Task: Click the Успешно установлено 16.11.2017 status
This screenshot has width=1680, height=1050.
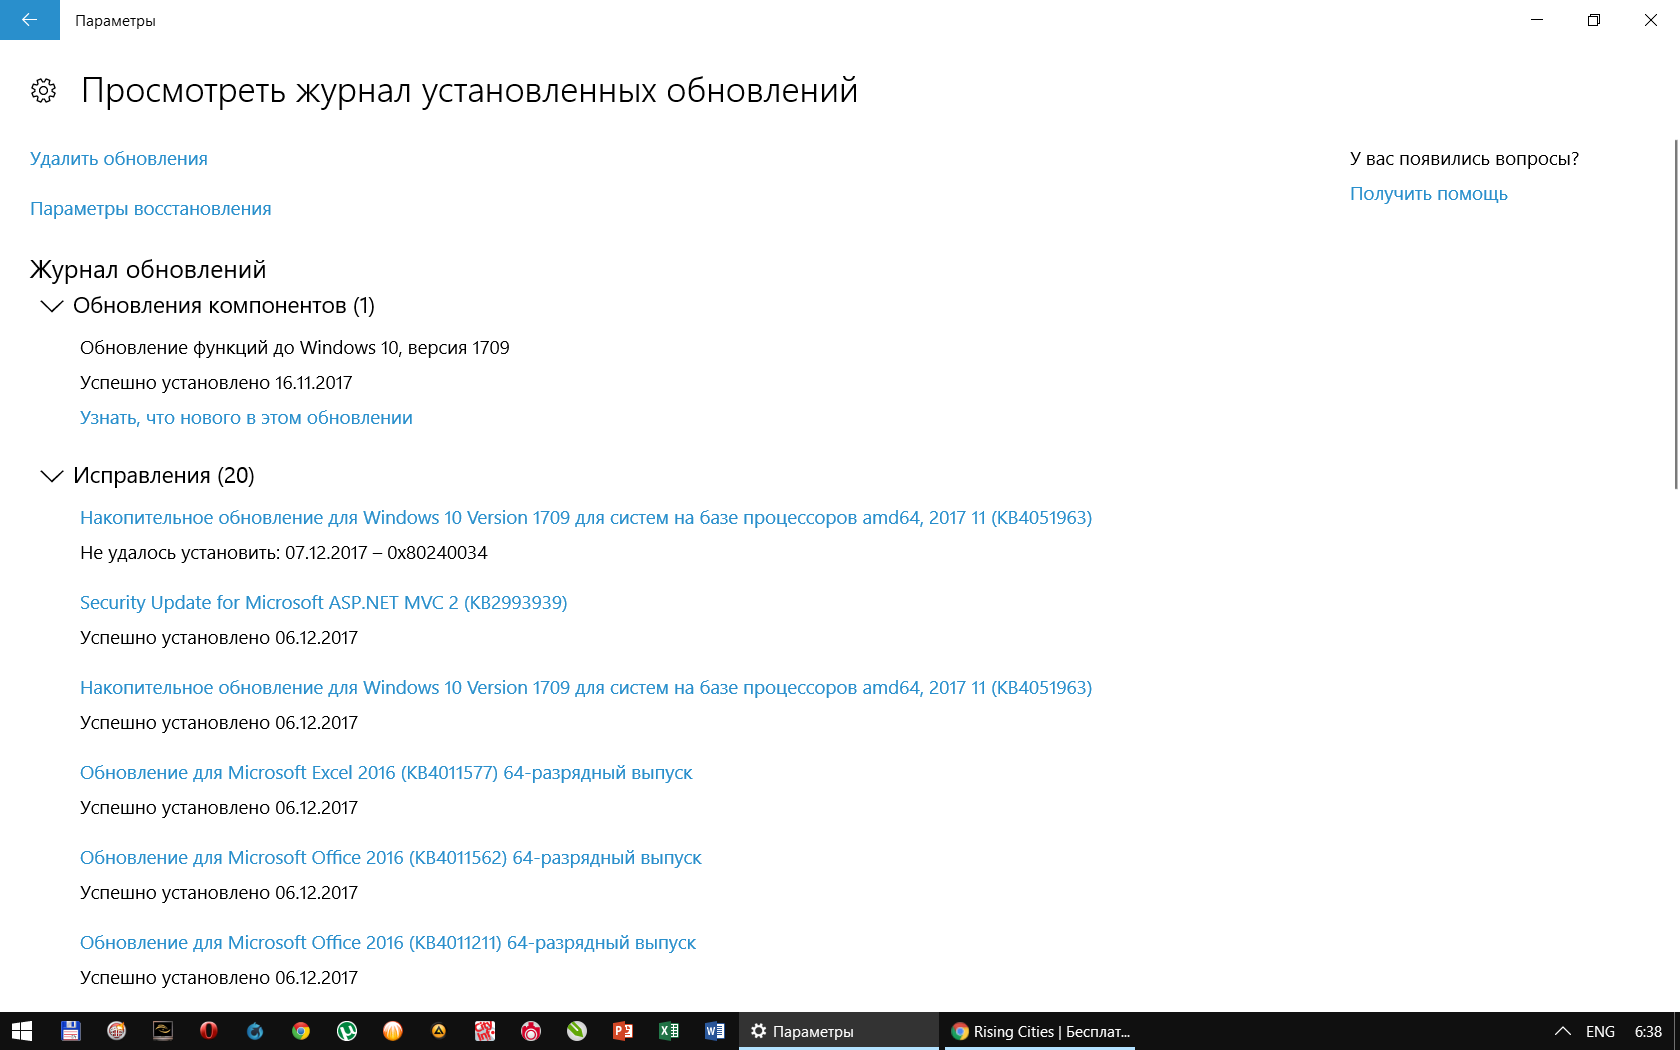Action: coord(216,383)
